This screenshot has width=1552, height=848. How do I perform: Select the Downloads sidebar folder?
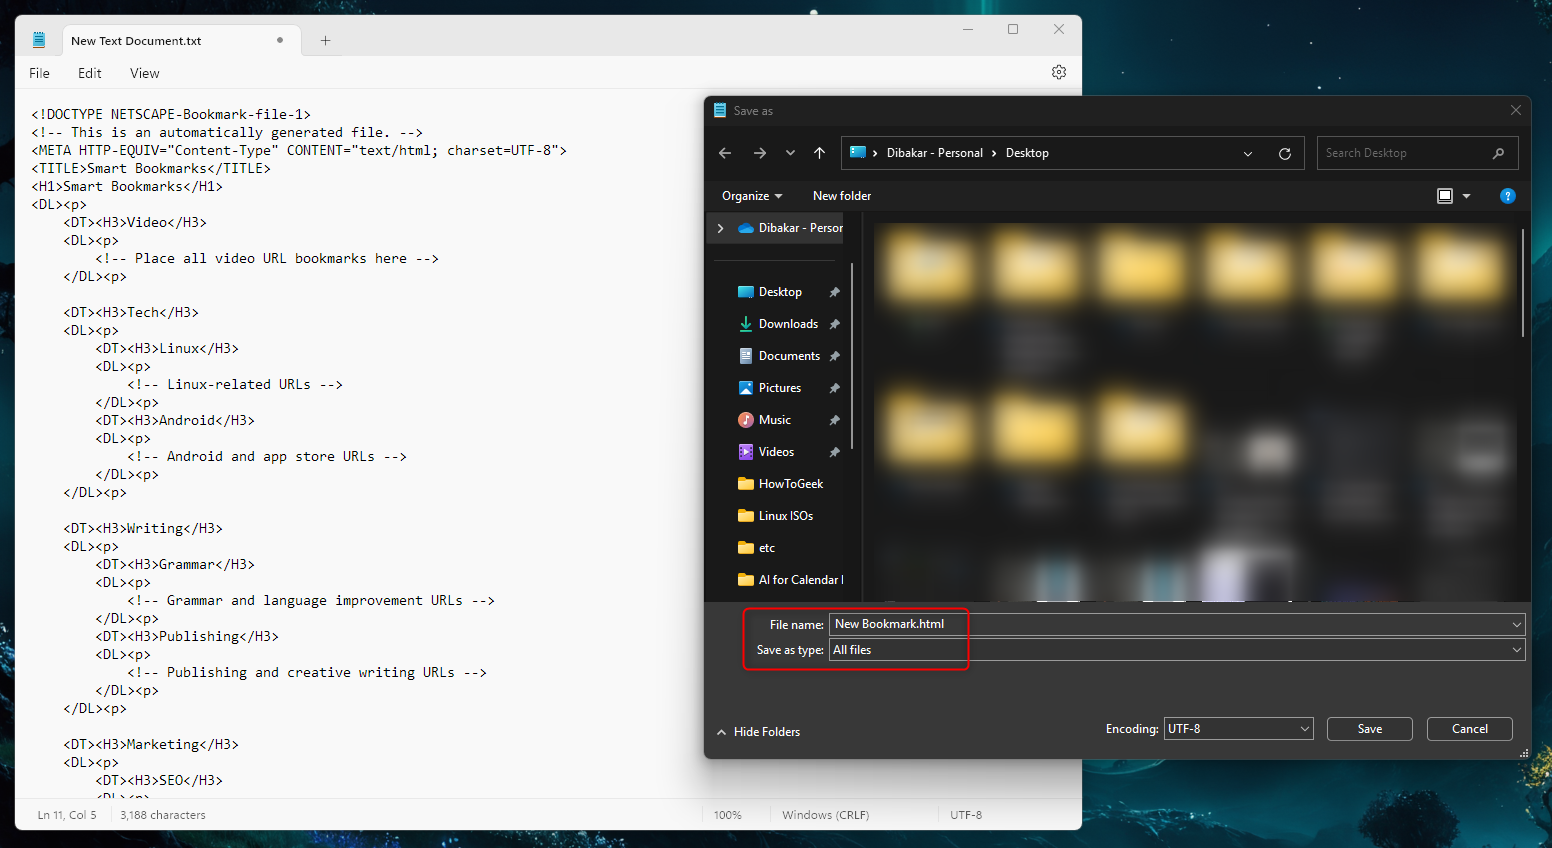point(789,323)
